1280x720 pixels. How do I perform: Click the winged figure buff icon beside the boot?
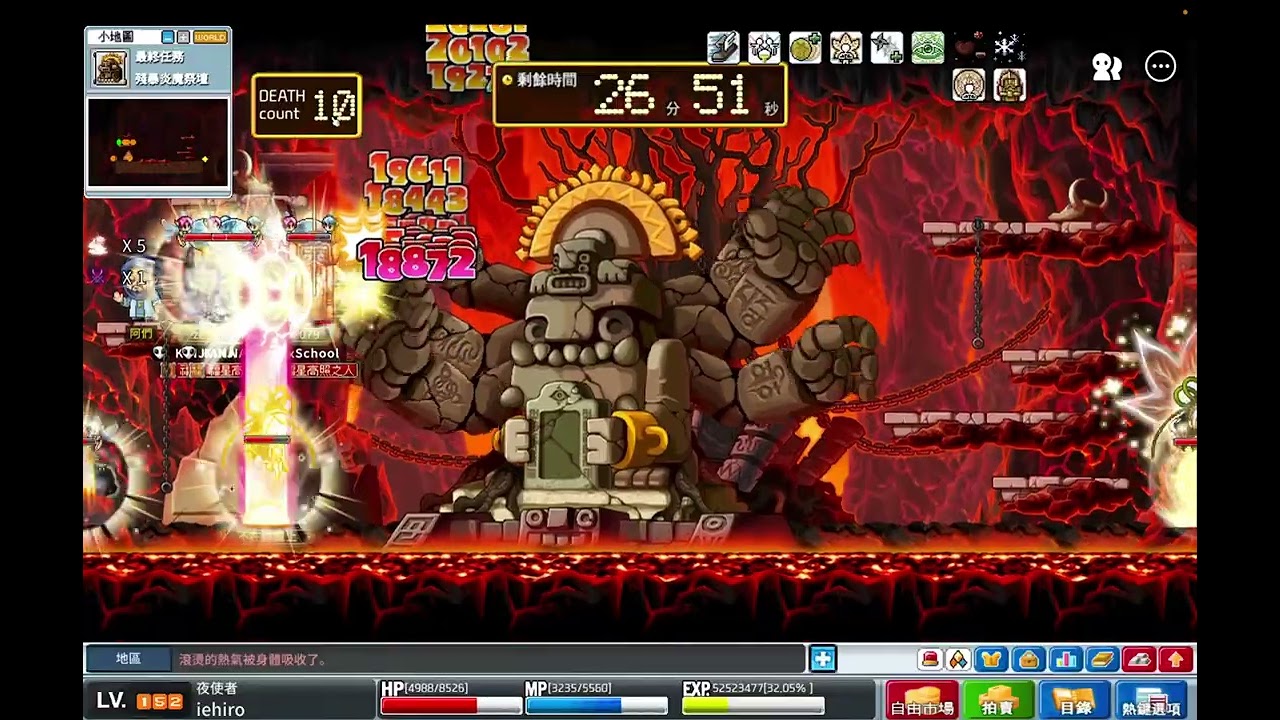click(764, 47)
